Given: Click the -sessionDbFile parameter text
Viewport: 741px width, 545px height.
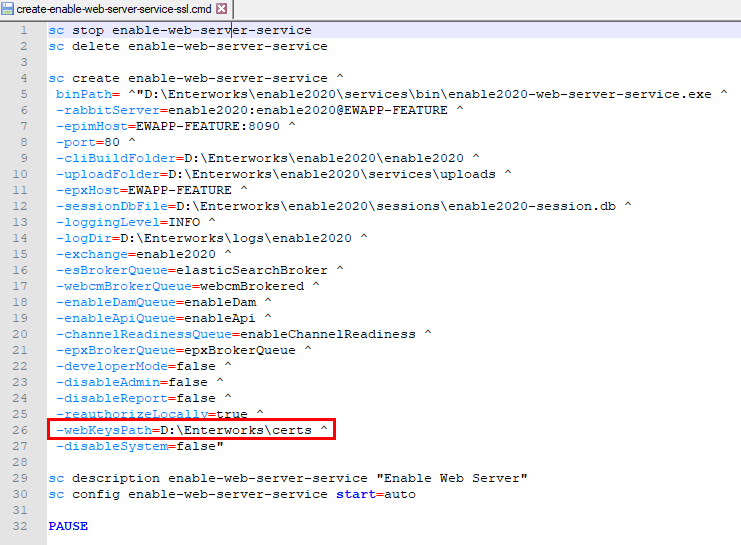Looking at the screenshot, I should point(112,206).
